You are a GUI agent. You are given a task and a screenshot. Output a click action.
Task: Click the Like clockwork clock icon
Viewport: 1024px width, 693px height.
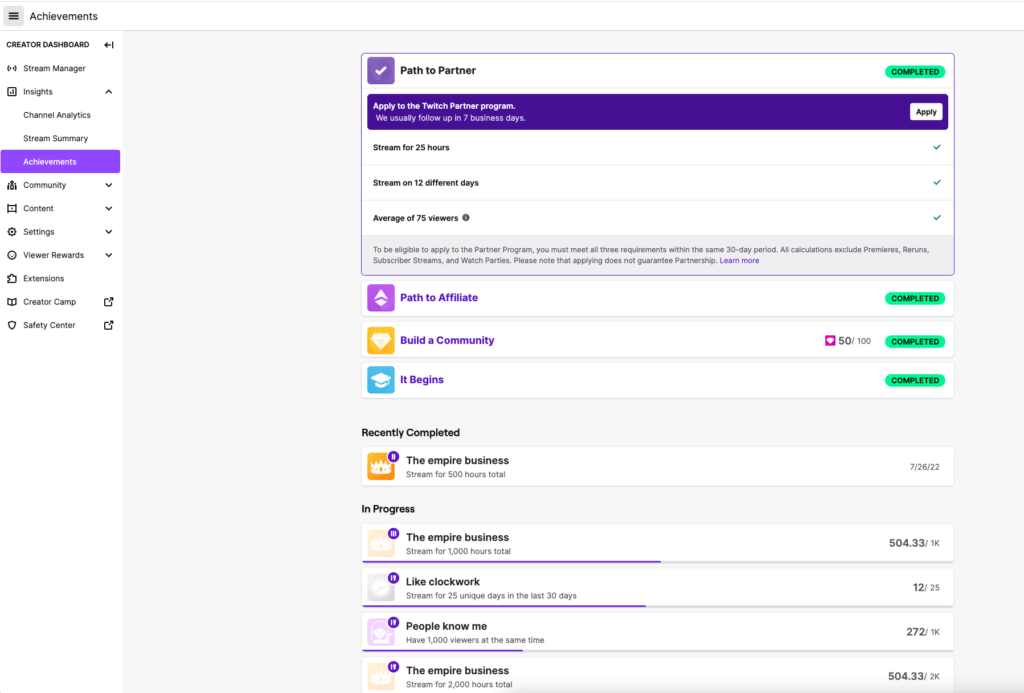381,588
